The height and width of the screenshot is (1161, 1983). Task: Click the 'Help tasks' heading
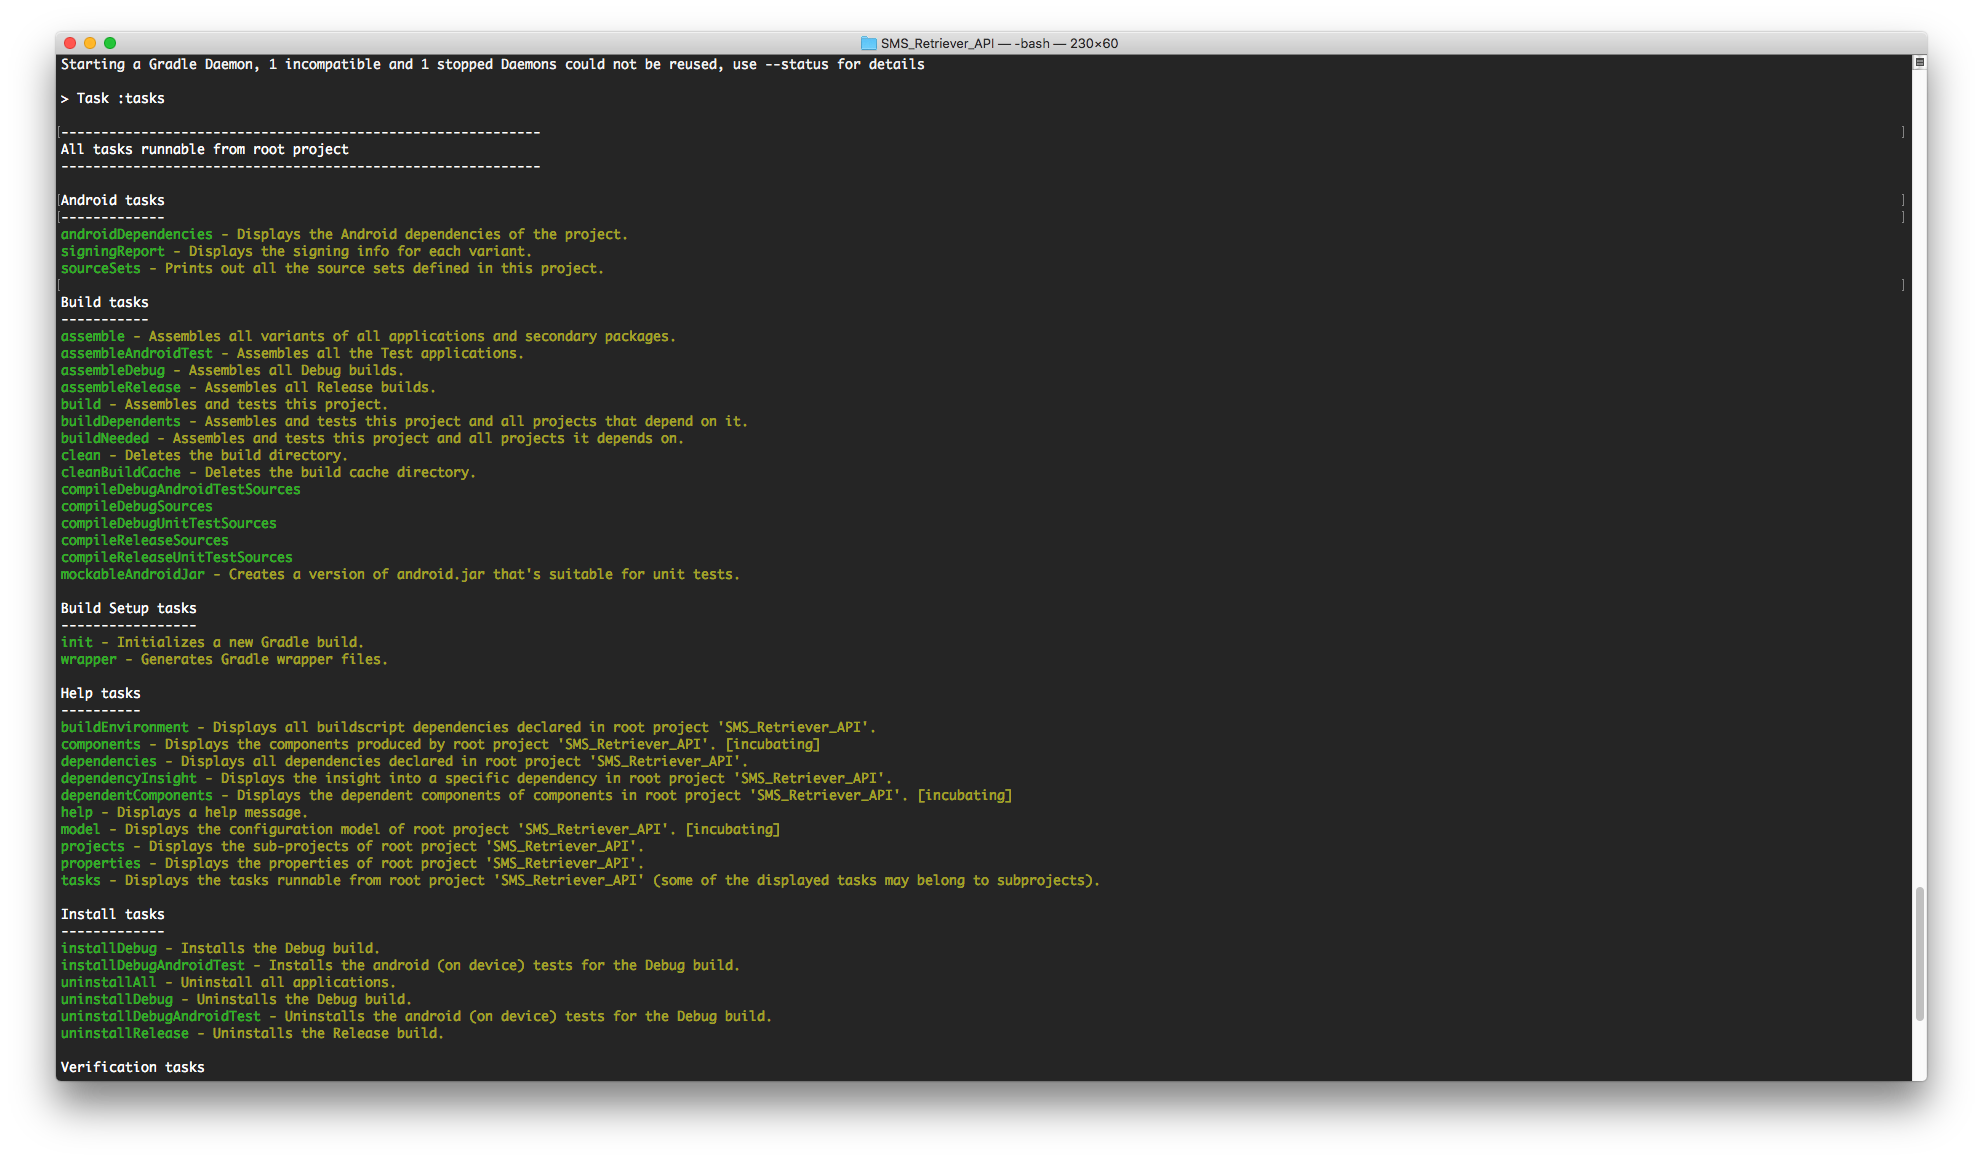pyautogui.click(x=101, y=693)
